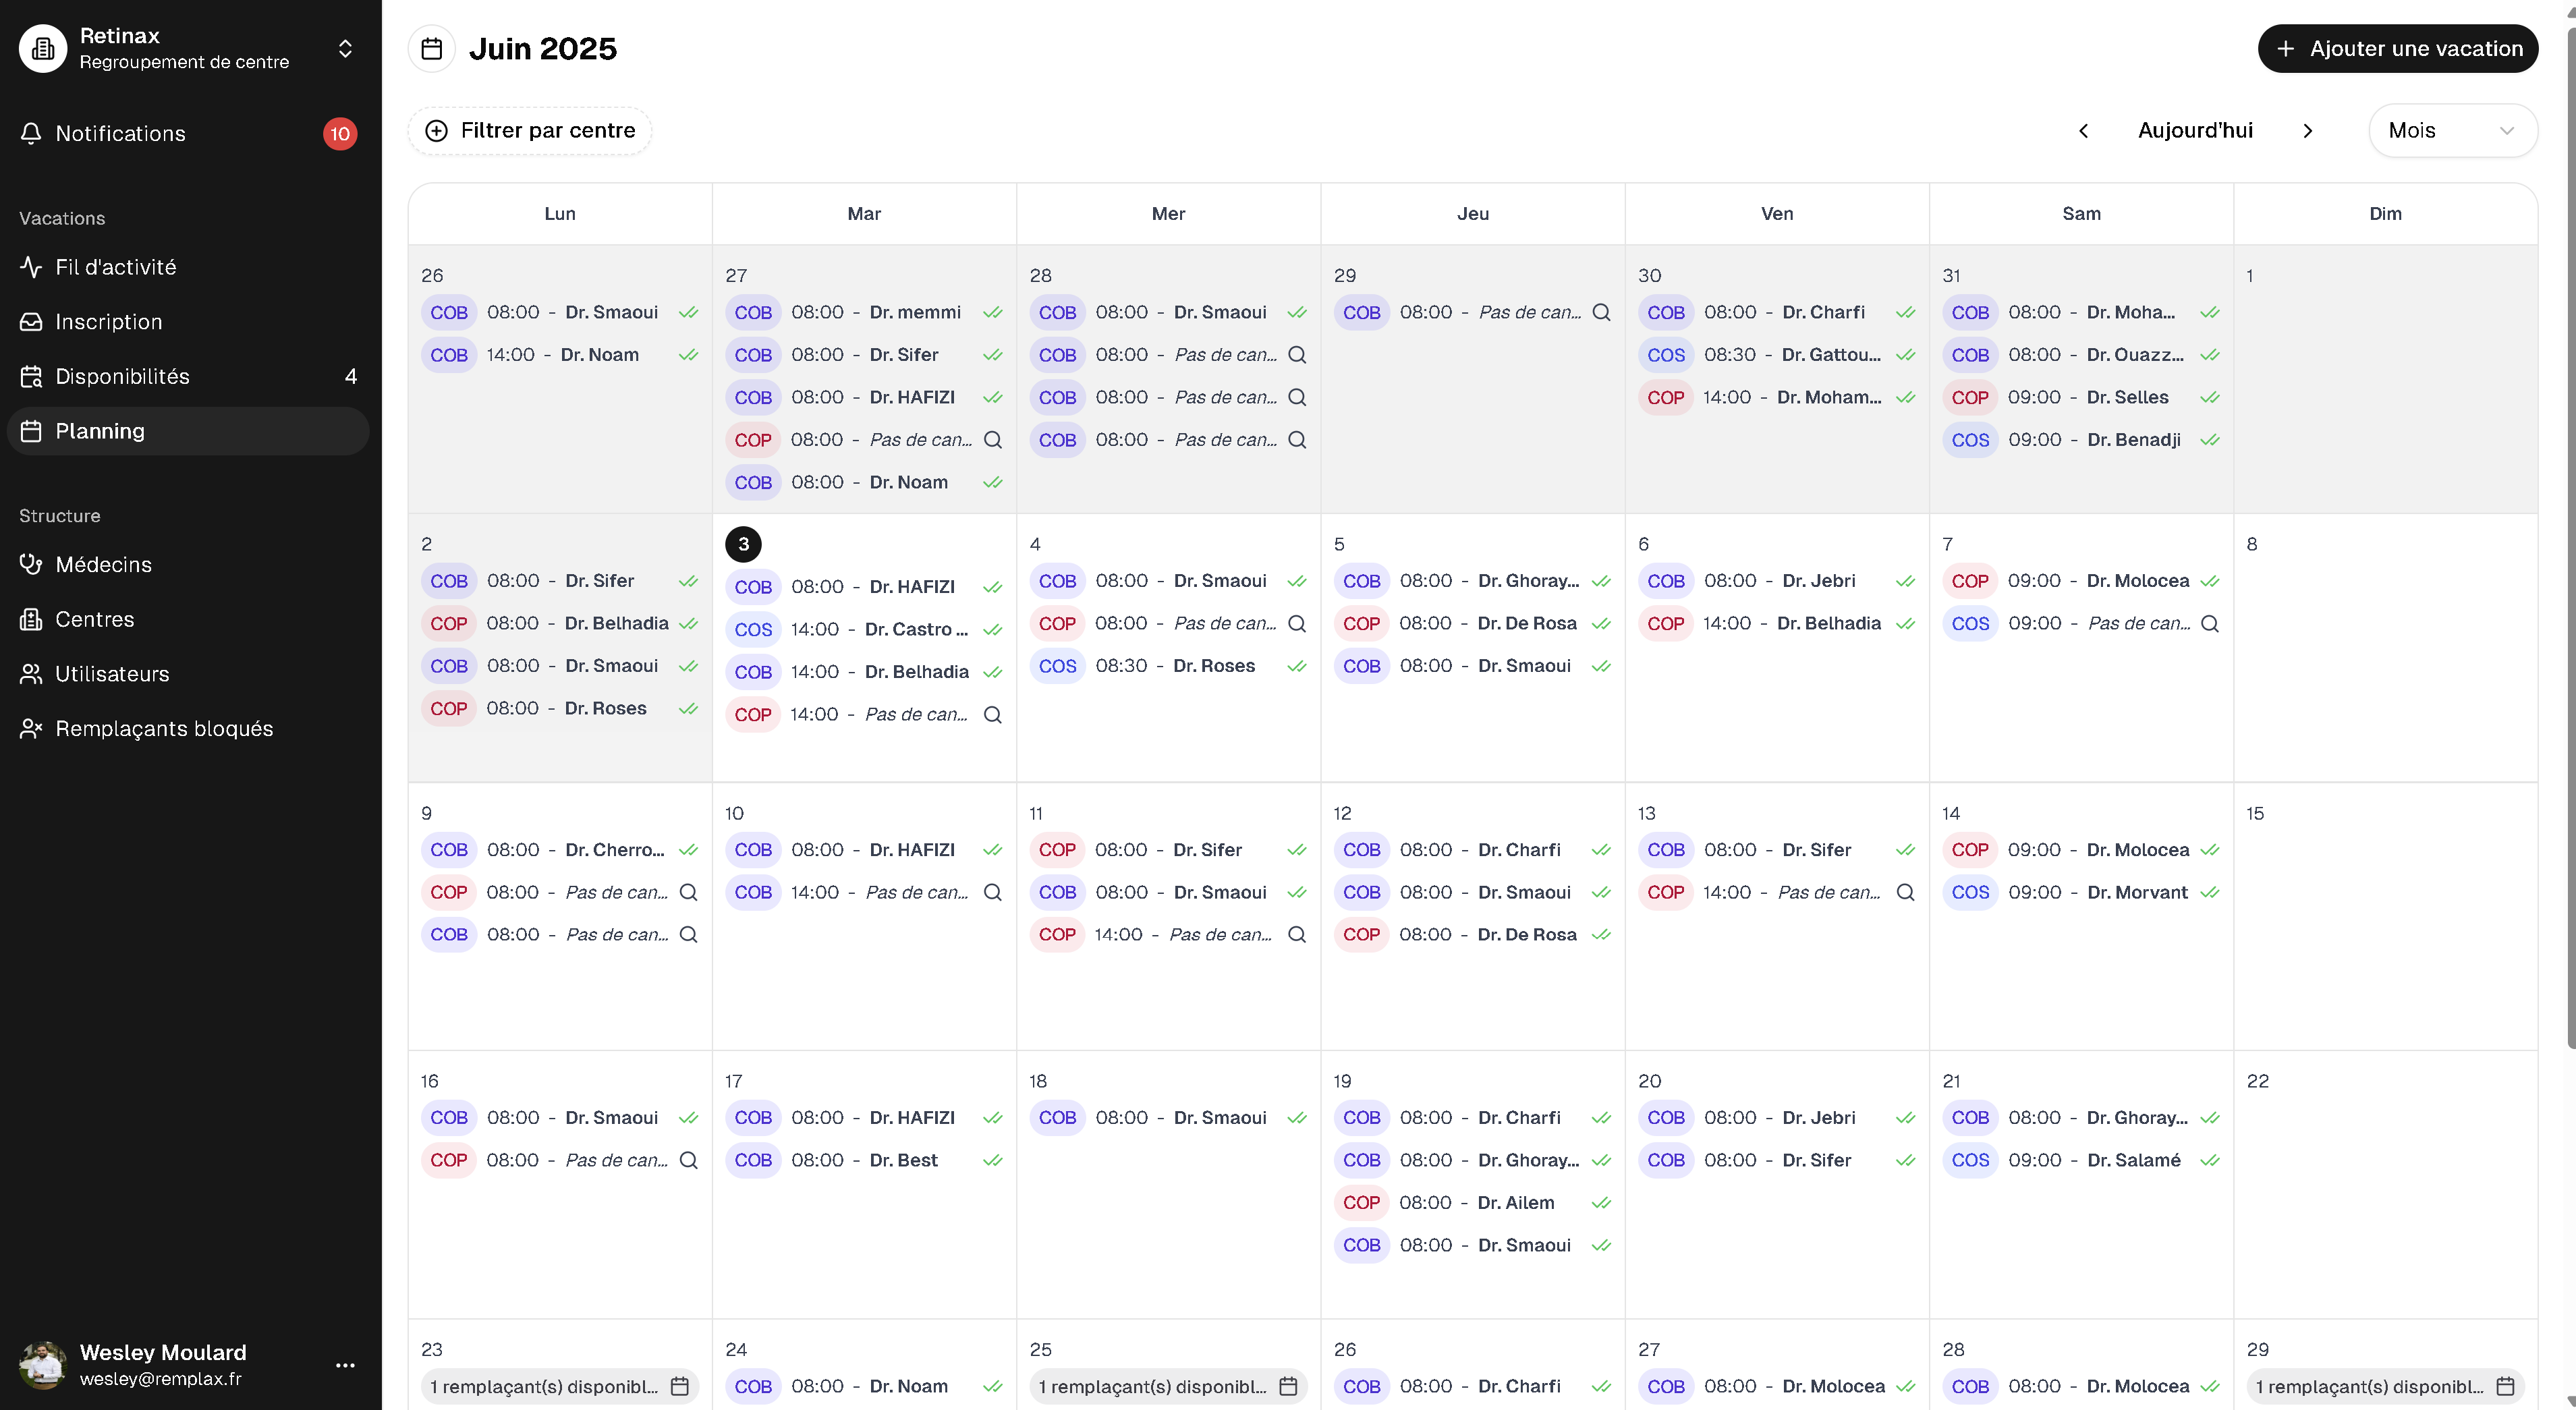Click calendar icon on June 25 availability
This screenshot has width=2576, height=1410.
point(1288,1387)
